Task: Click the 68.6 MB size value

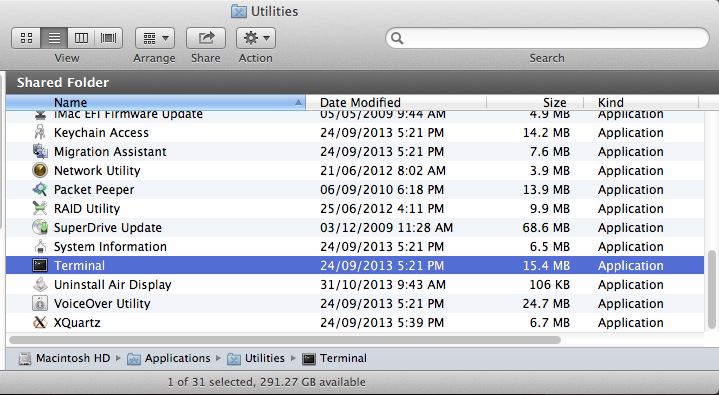Action: click(546, 228)
